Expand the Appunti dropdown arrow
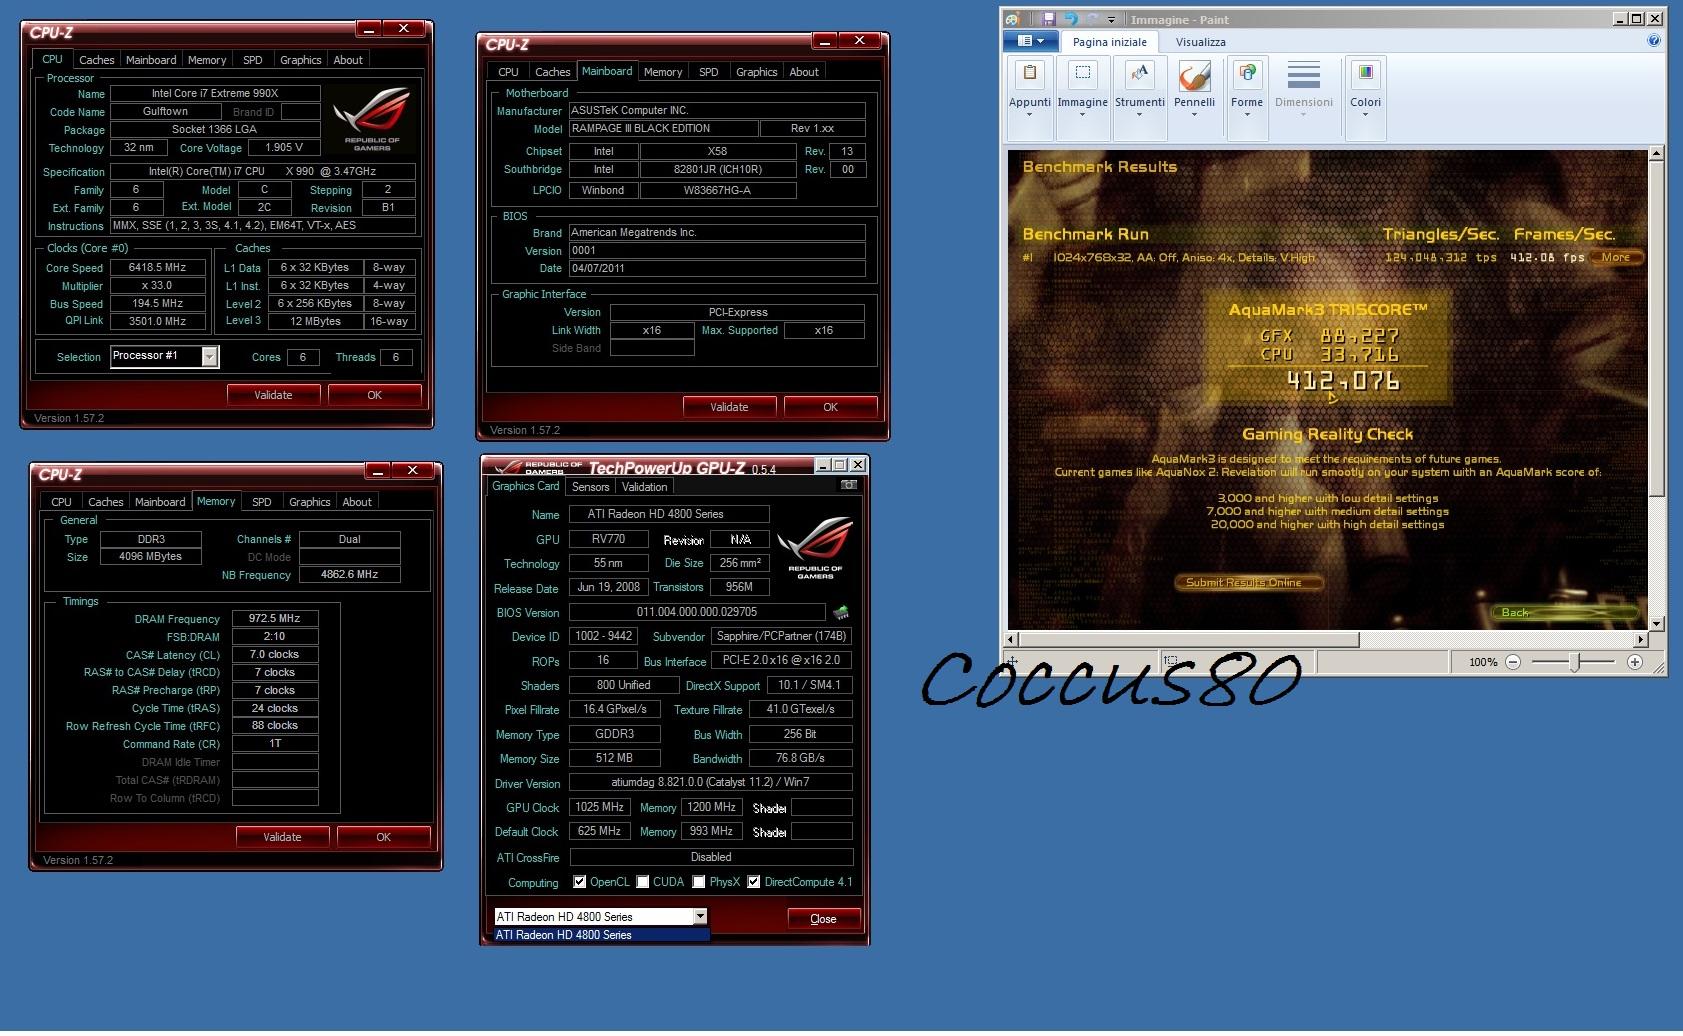 coord(1029,114)
